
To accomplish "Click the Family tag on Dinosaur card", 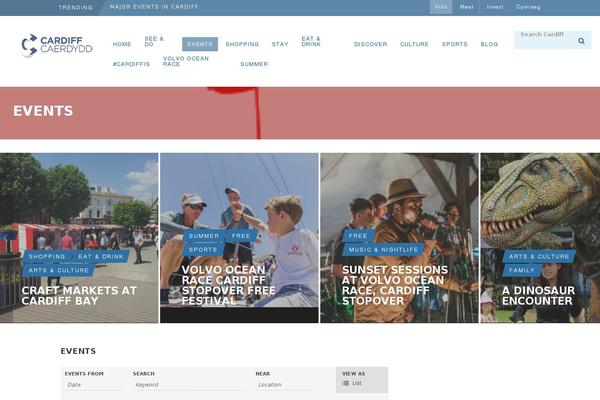I will point(522,270).
